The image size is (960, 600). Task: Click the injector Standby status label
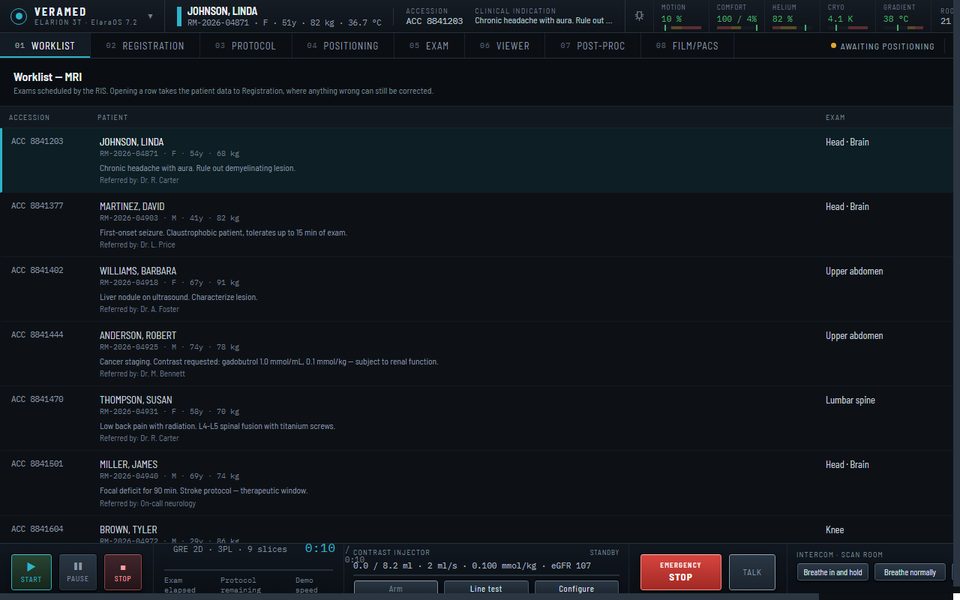point(604,552)
